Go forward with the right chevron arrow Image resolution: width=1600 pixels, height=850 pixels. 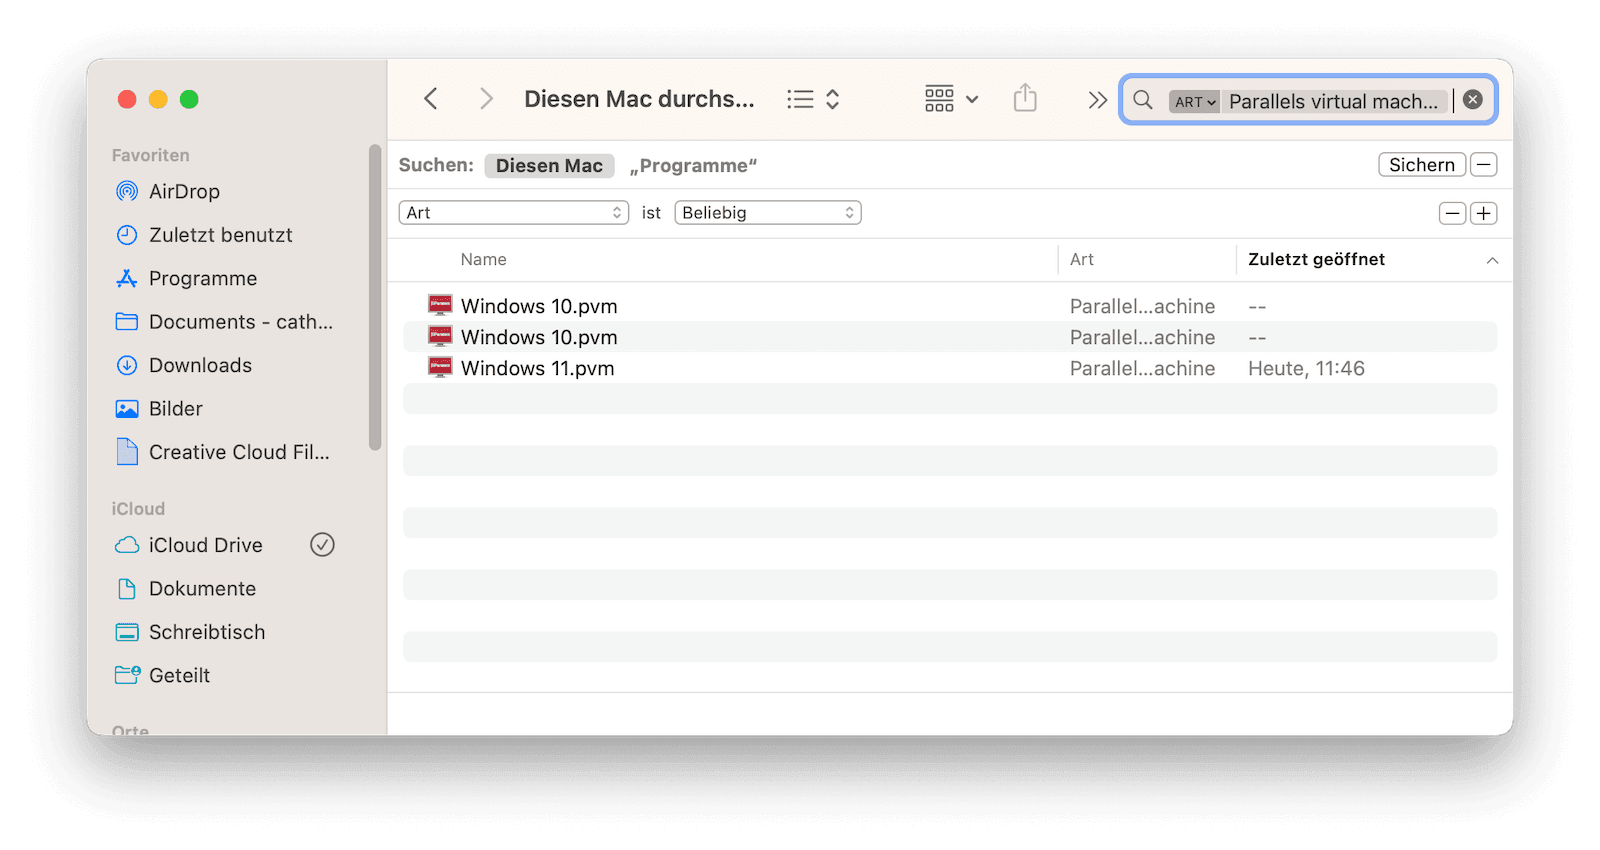click(x=486, y=99)
